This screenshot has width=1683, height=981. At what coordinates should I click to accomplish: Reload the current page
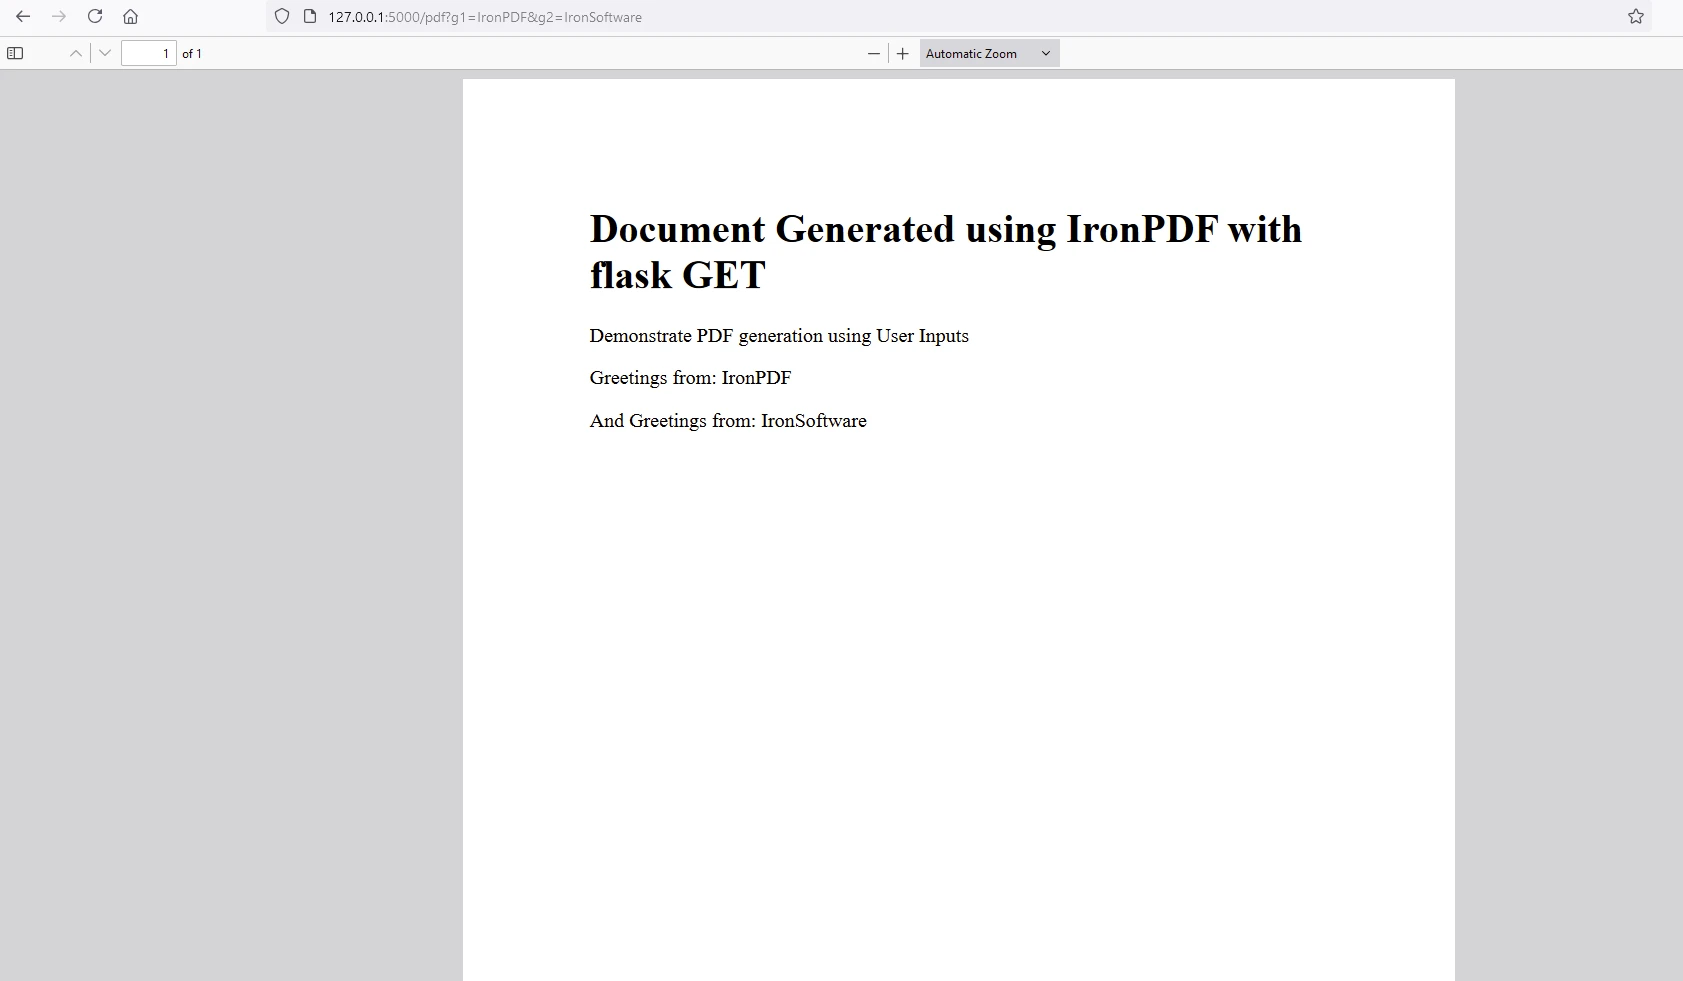pos(95,17)
